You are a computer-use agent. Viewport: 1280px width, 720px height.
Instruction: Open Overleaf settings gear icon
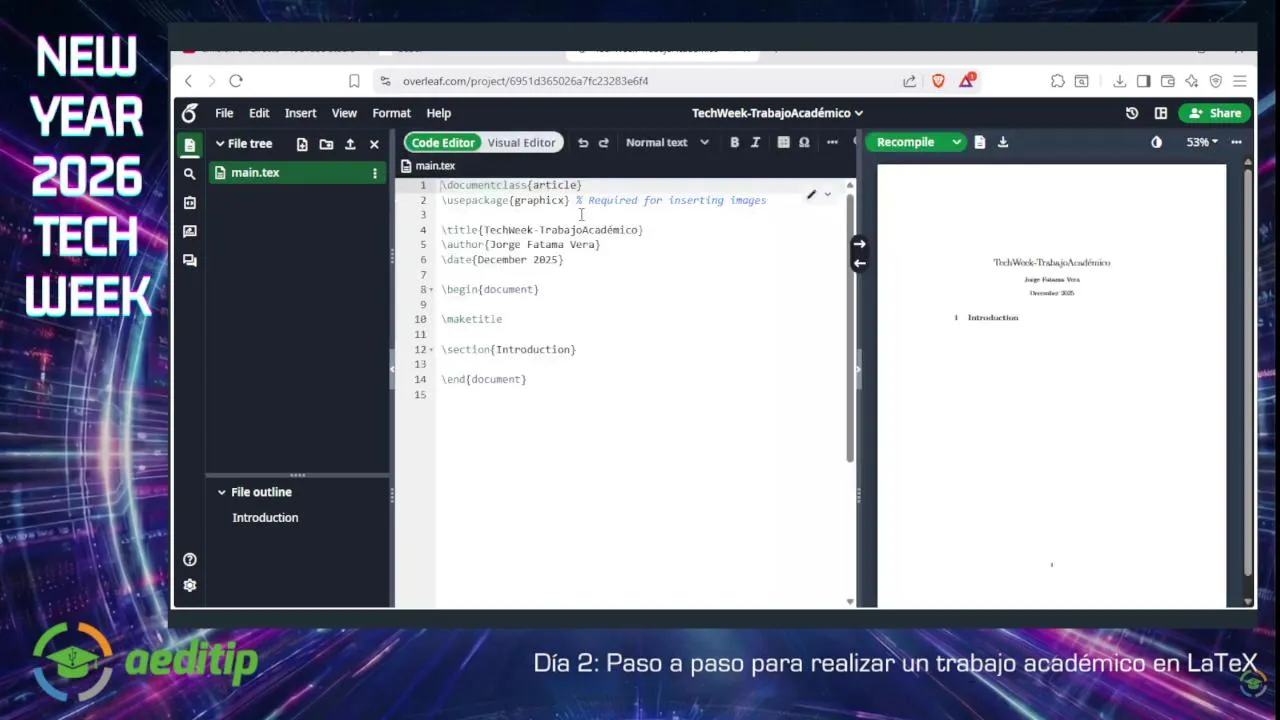tap(190, 585)
